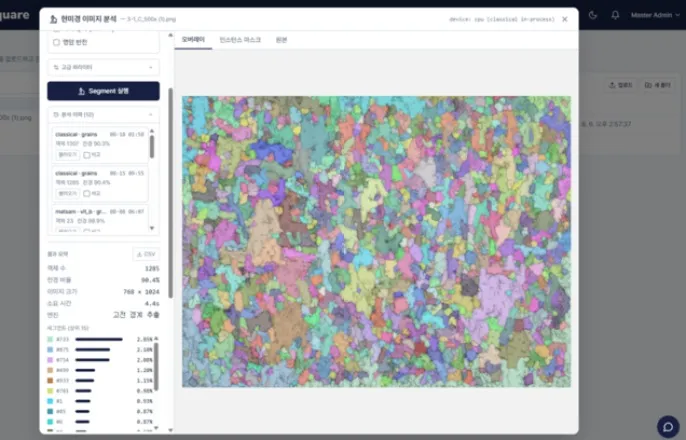686x440 pixels.
Task: Close the microscope image analysis dialog
Action: 565,19
